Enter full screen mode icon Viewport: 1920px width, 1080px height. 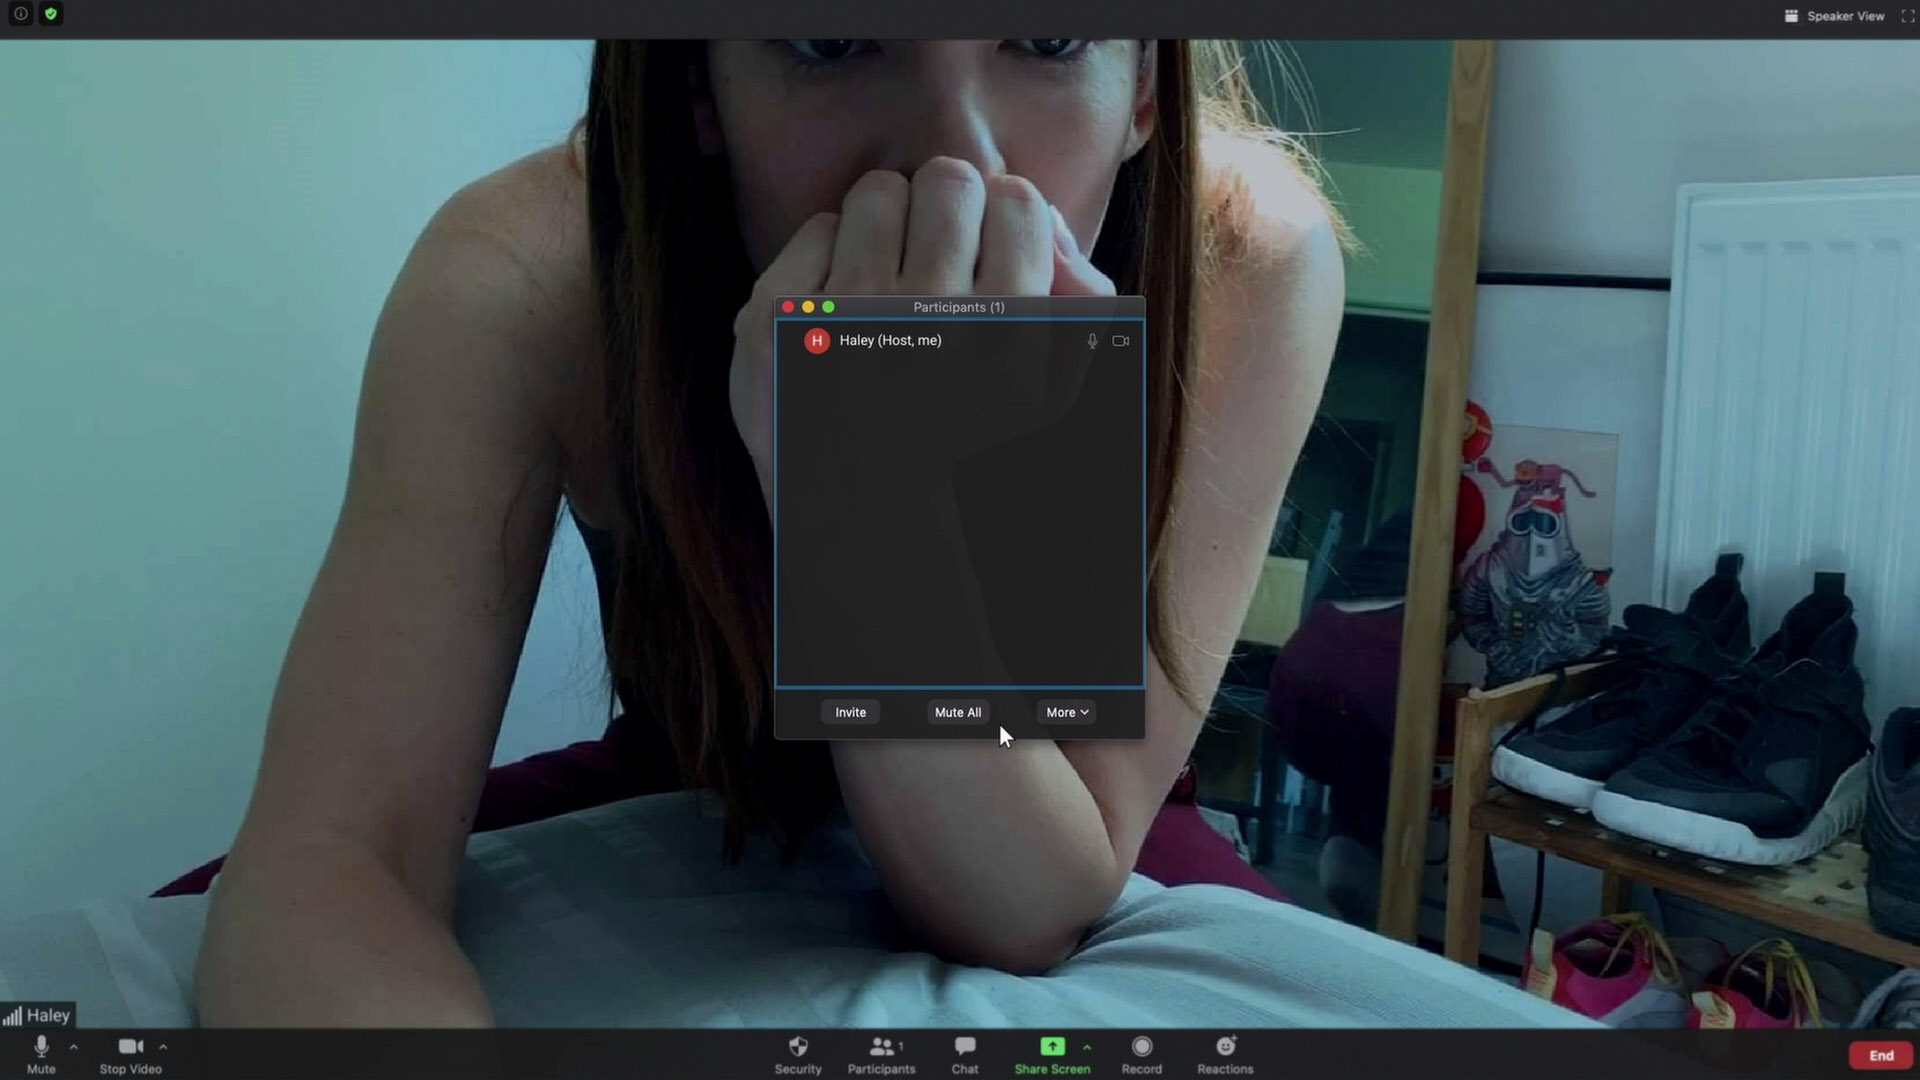(x=1907, y=16)
